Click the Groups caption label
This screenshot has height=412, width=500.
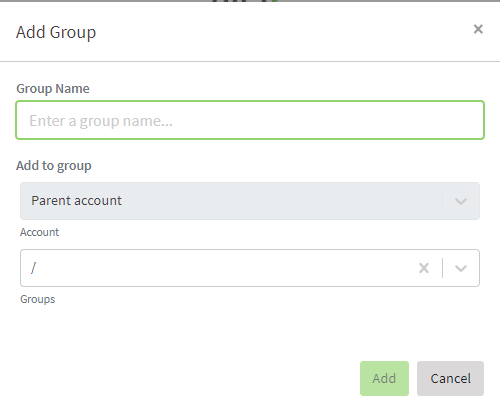(38, 299)
